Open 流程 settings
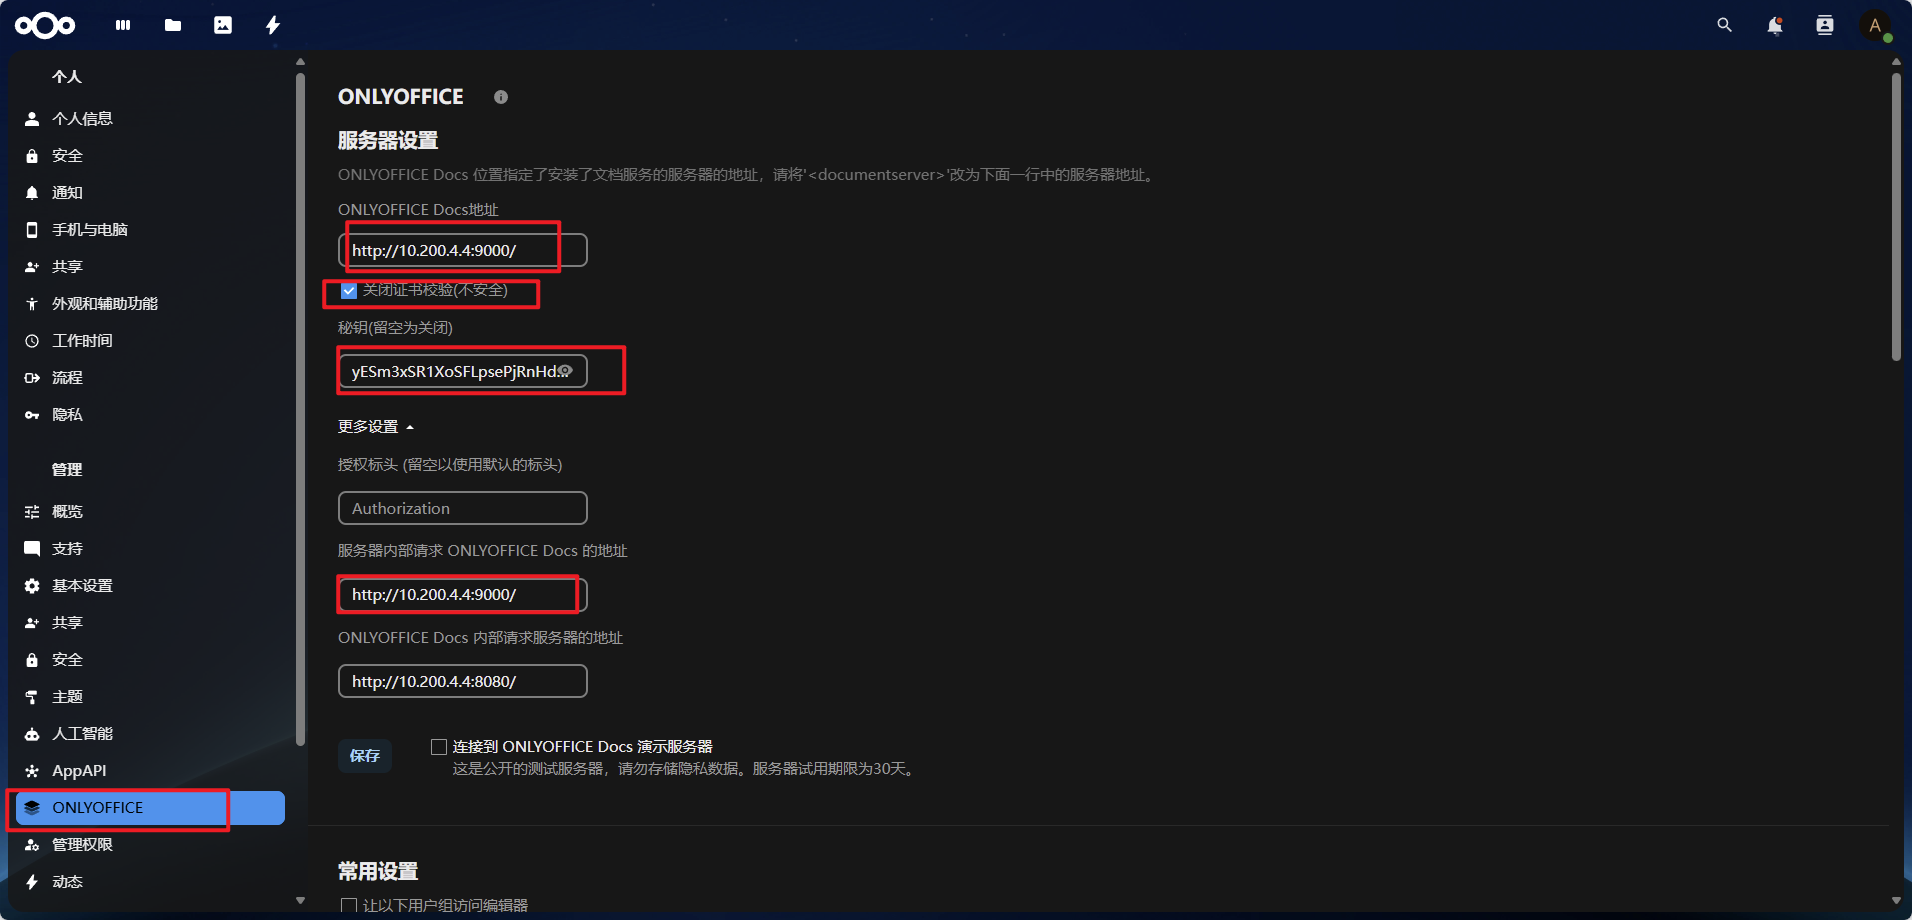This screenshot has width=1912, height=920. pos(150,378)
